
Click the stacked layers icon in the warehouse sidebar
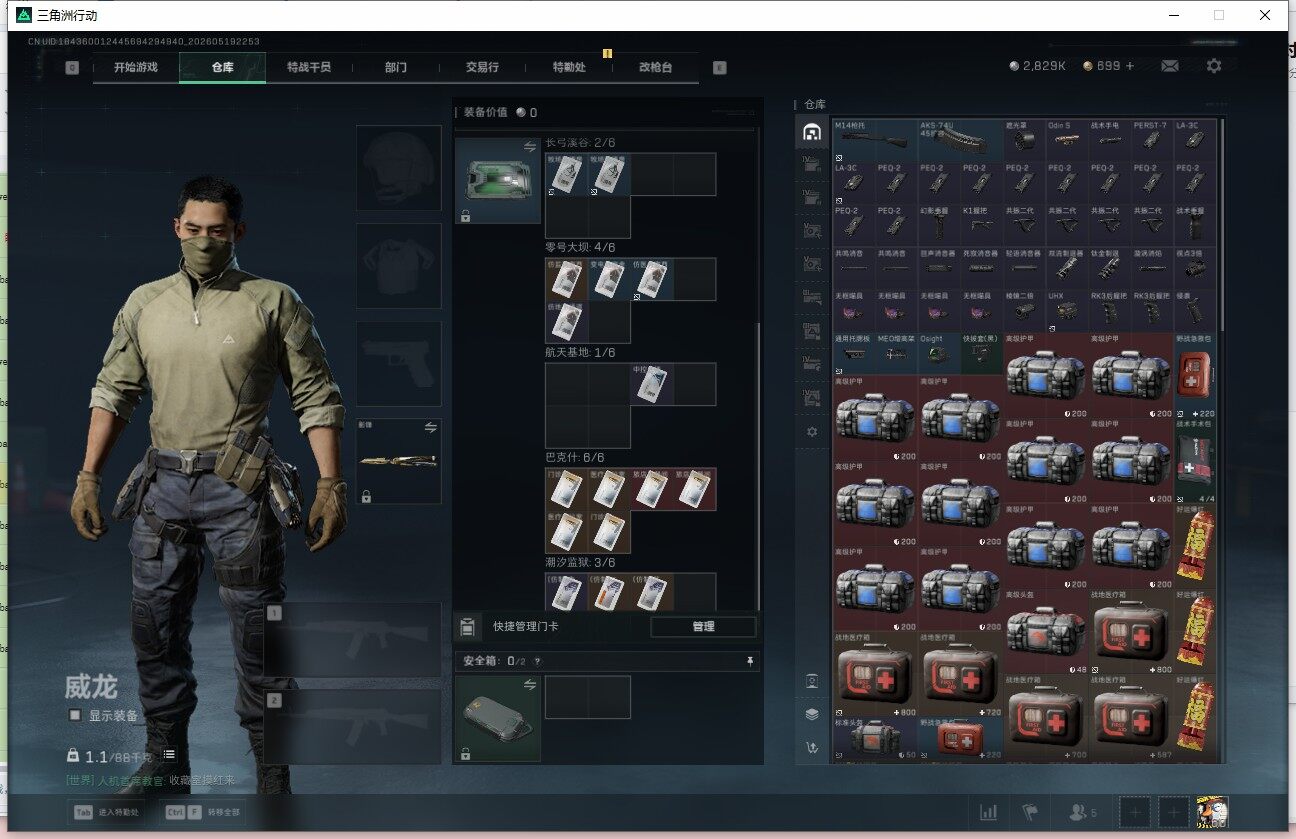pos(812,714)
